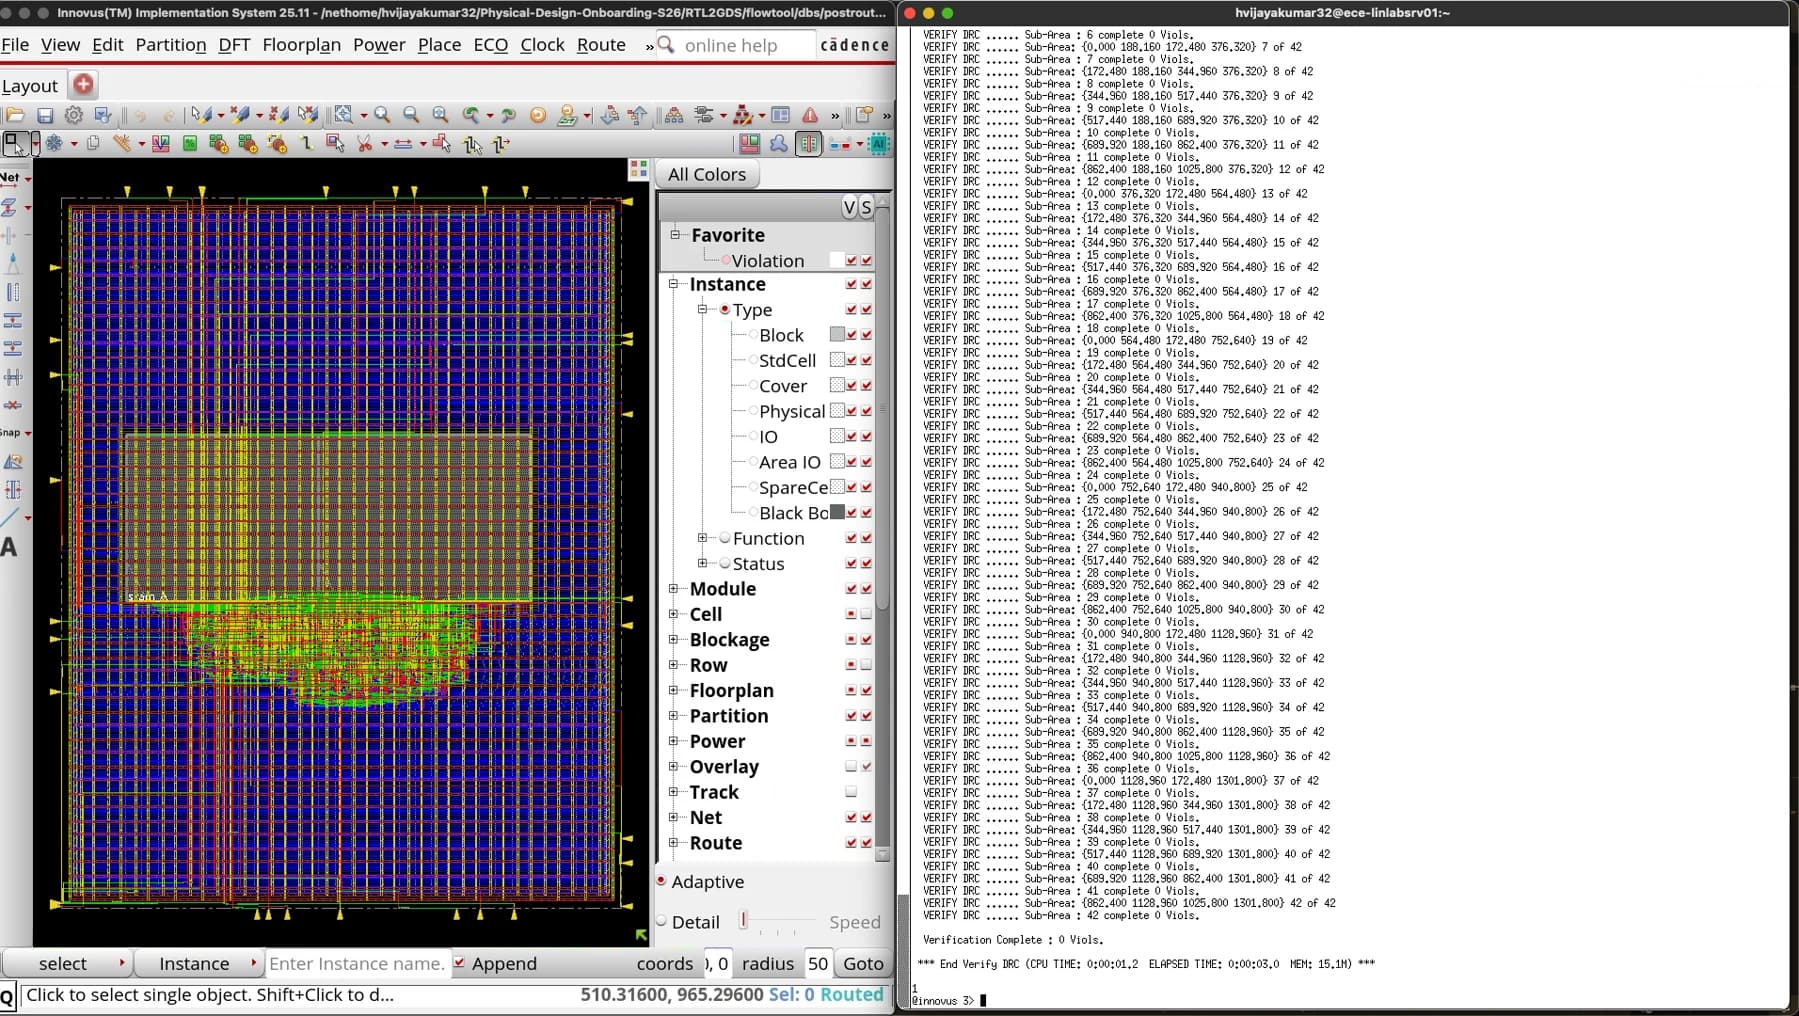The image size is (1799, 1016).
Task: Select the Detail radio button
Action: [x=661, y=921]
